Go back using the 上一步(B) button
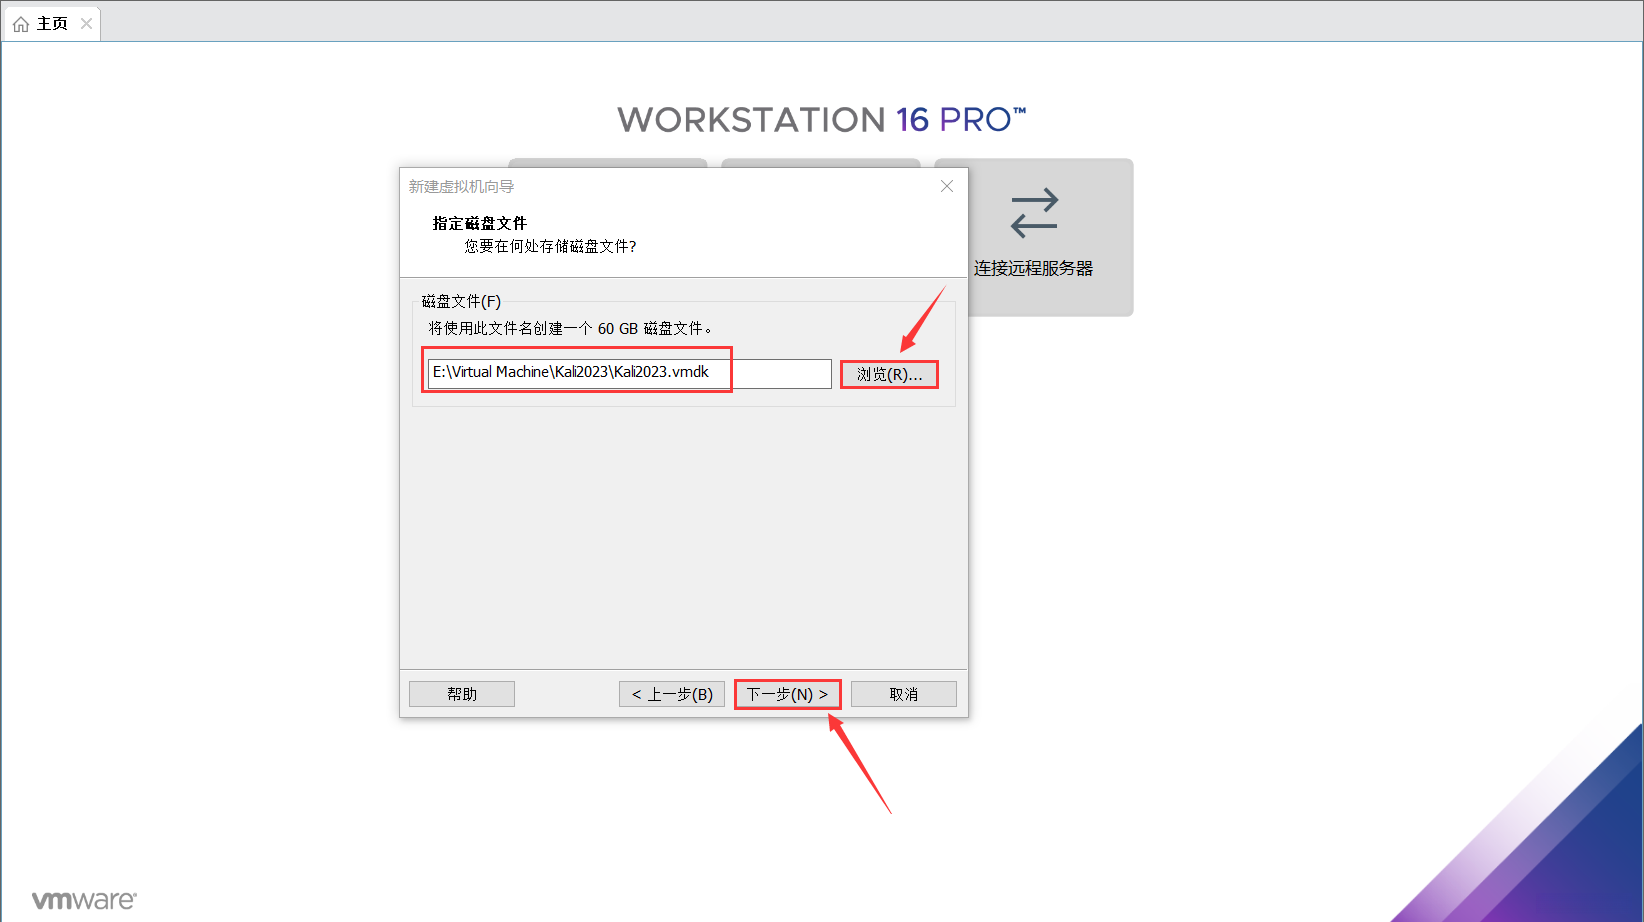This screenshot has width=1644, height=922. pyautogui.click(x=671, y=693)
